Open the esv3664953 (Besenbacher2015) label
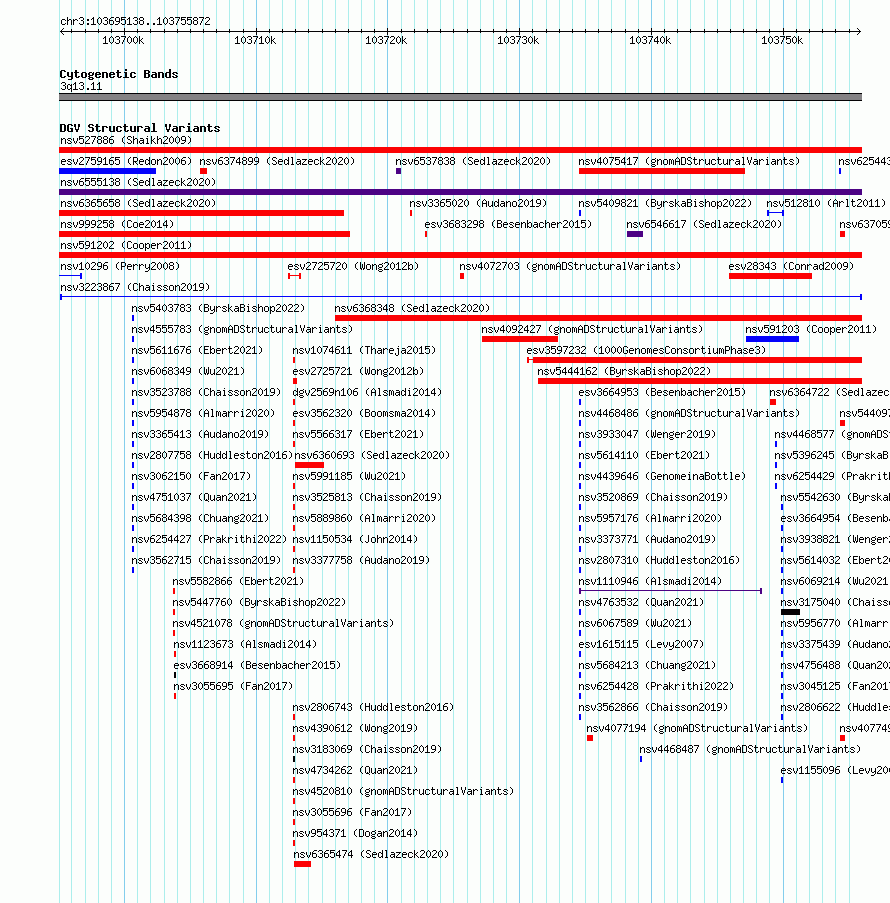The height and width of the screenshot is (903, 890). coord(662,392)
